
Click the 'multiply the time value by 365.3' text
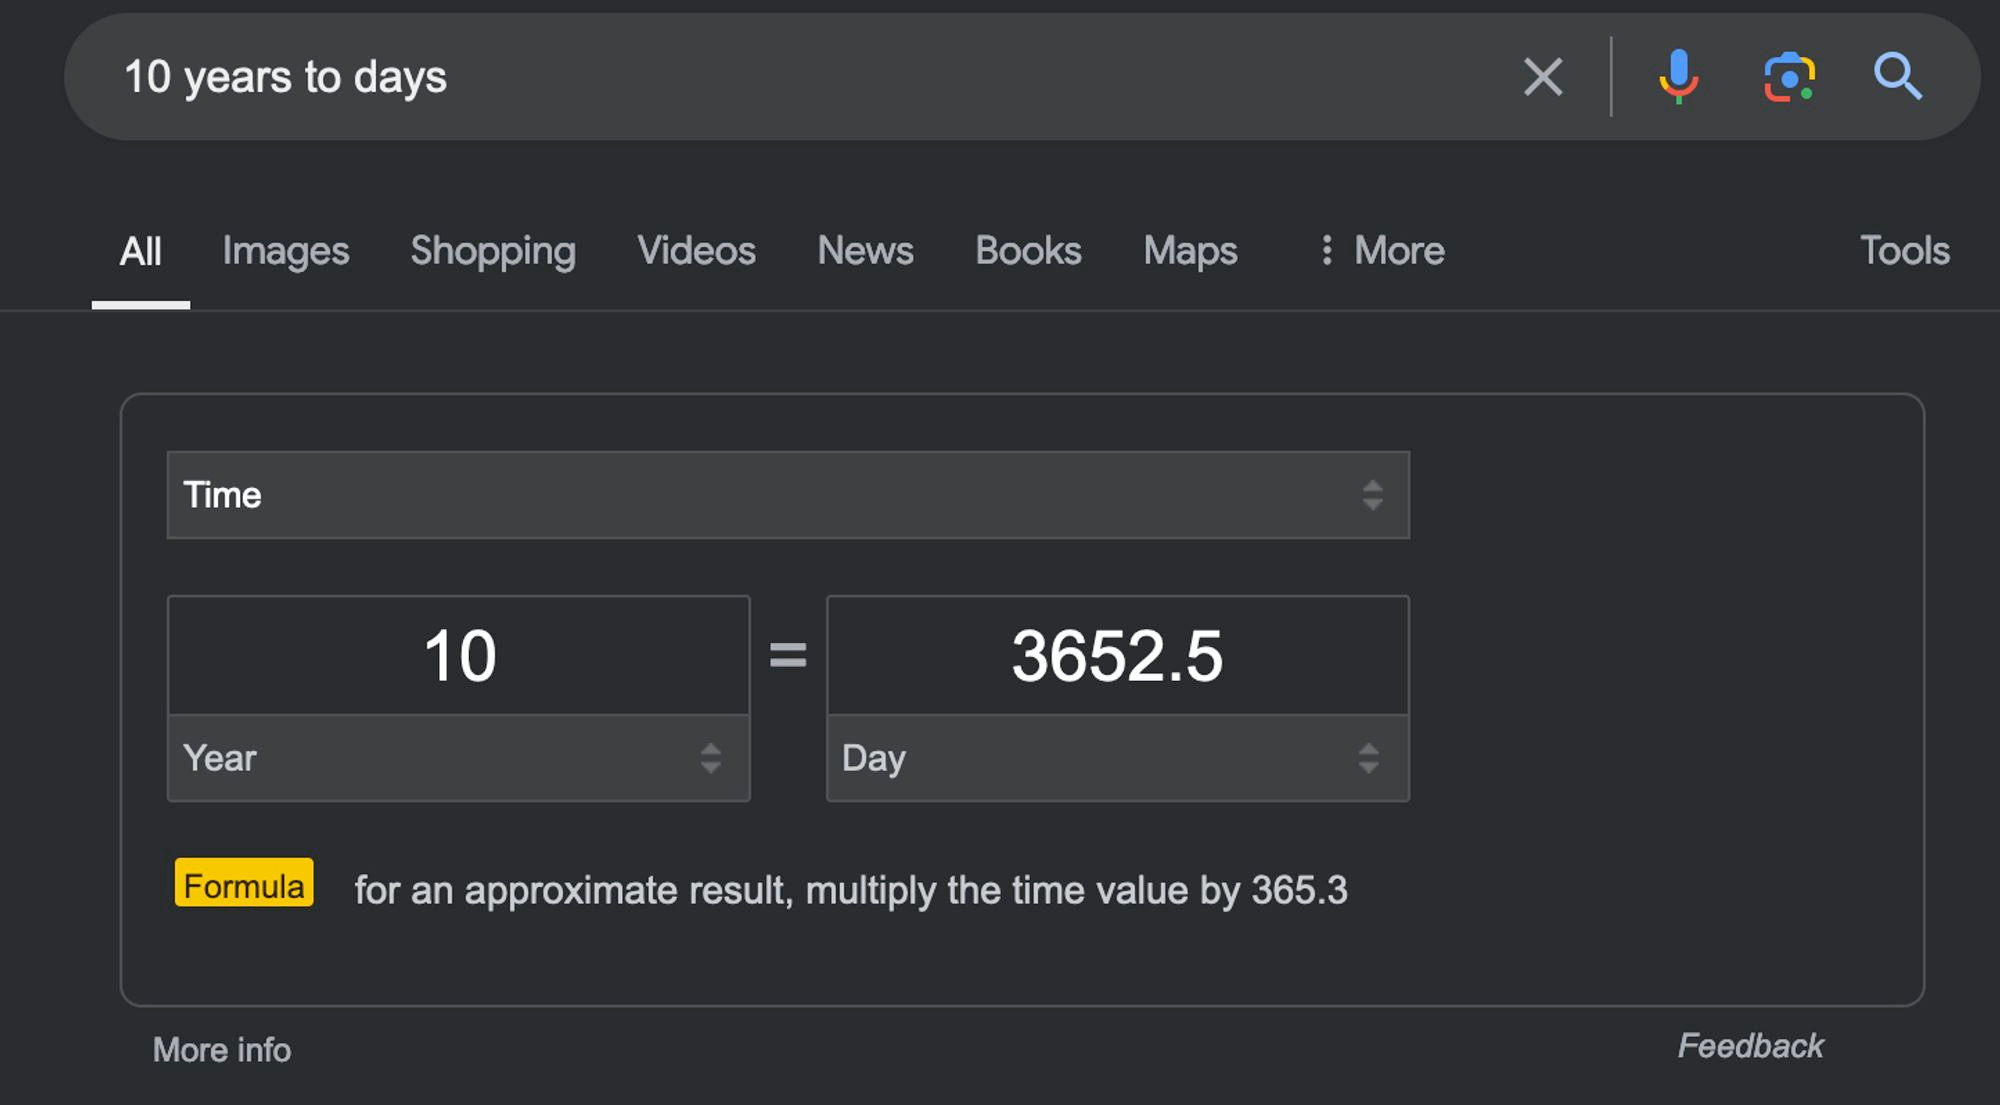(1076, 890)
